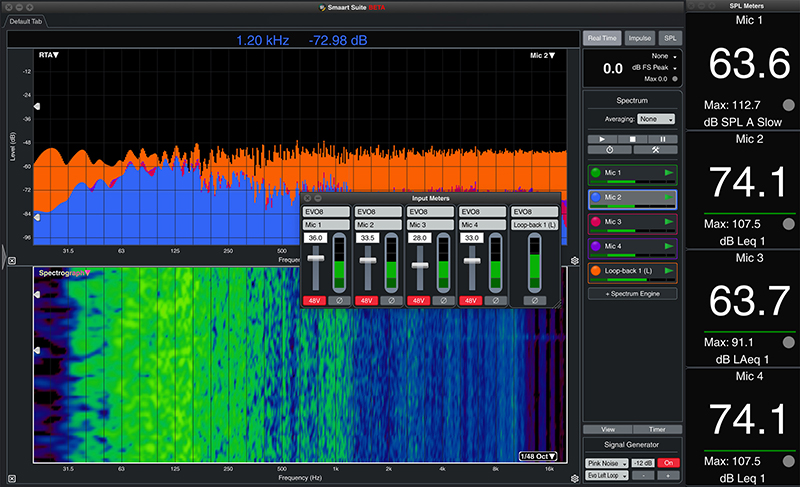Expand the 1/48 Oct resolution menu
Image resolution: width=800 pixels, height=487 pixels.
coord(538,456)
